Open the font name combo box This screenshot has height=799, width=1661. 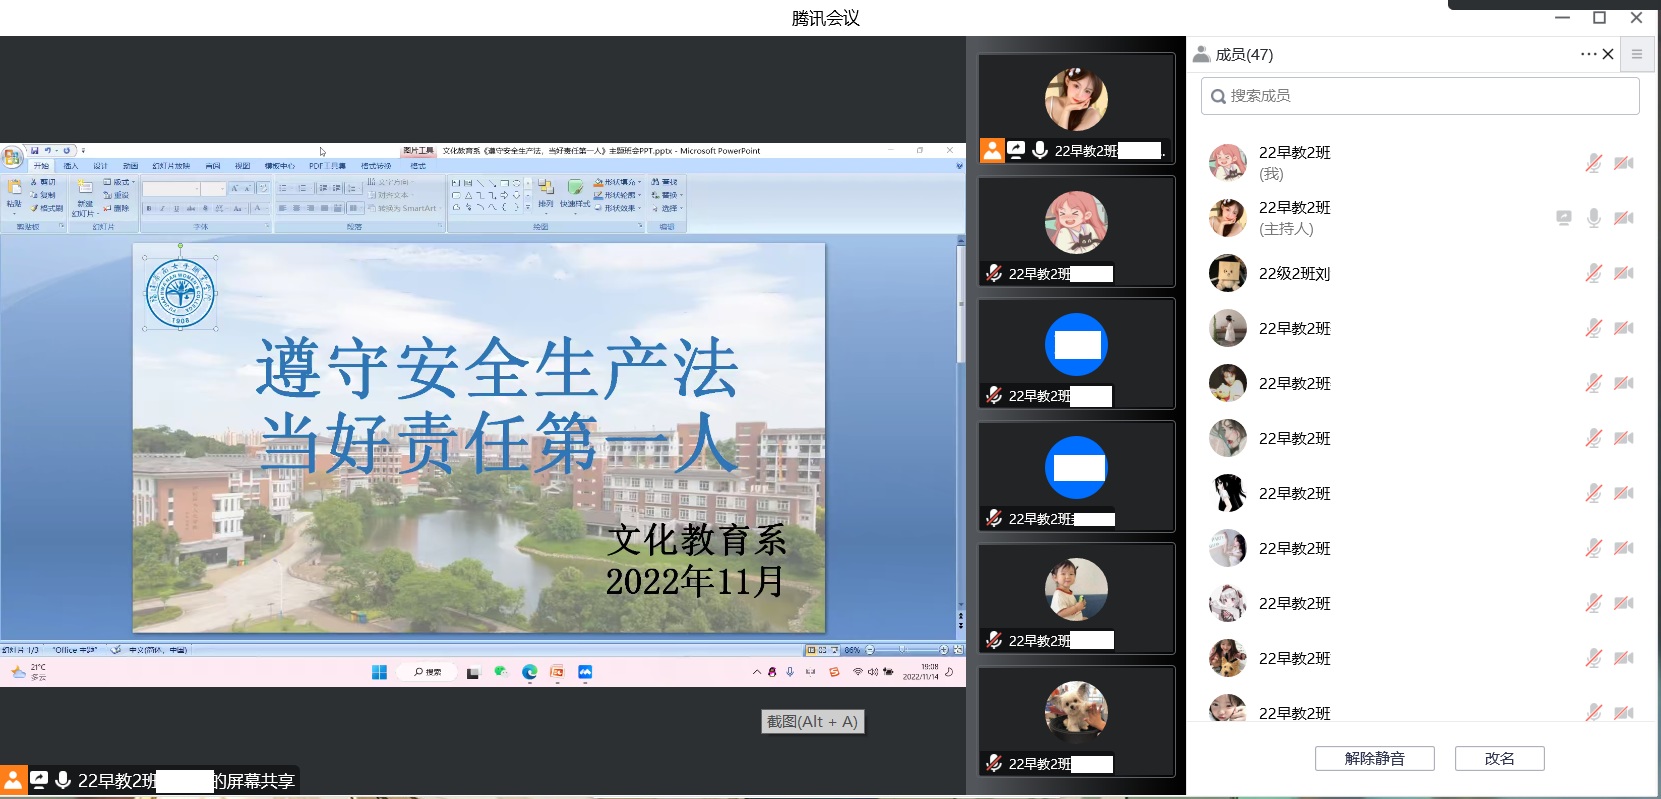point(171,188)
